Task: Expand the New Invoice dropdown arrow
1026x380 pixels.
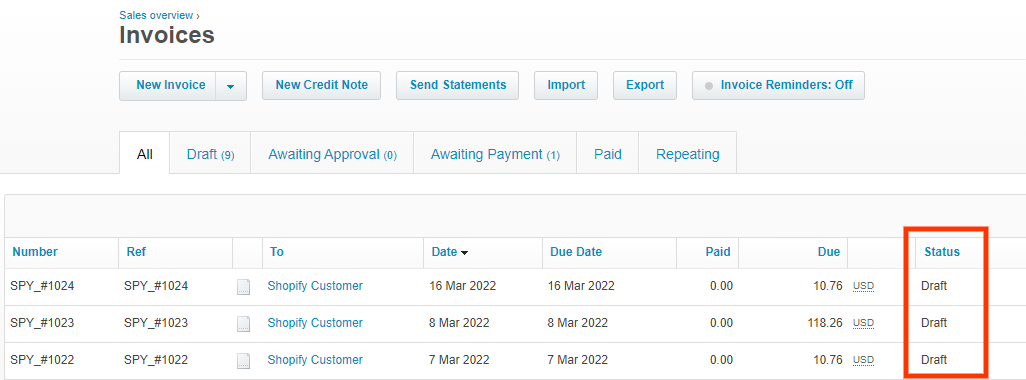Action: 230,86
